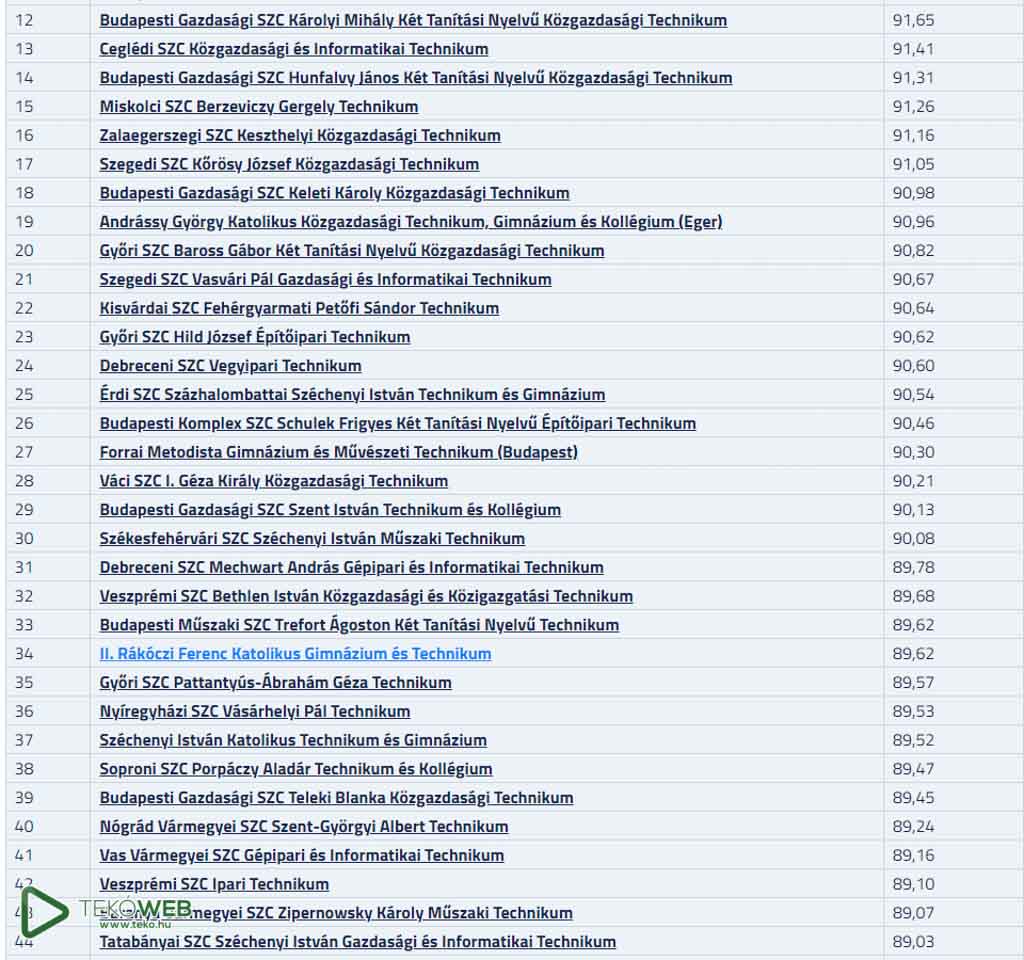
Task: Select score value 89,78
Action: [x=913, y=566]
